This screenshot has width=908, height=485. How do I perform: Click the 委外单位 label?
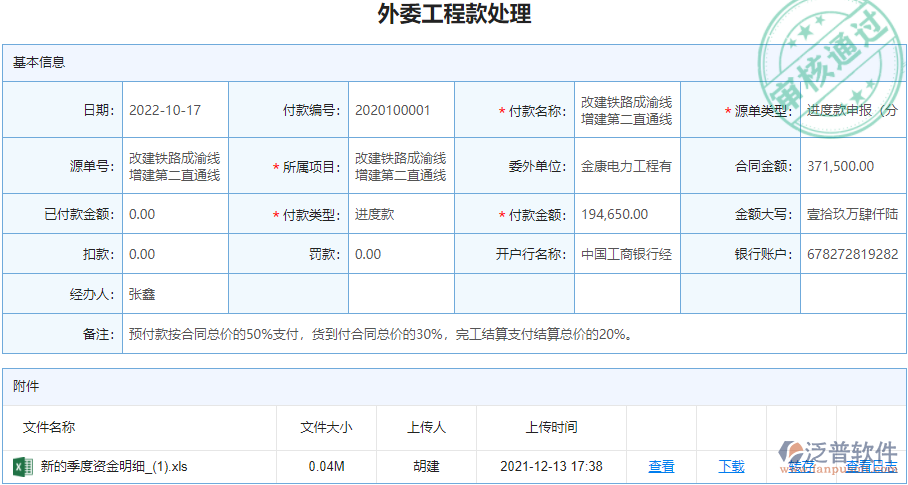[x=539, y=167]
